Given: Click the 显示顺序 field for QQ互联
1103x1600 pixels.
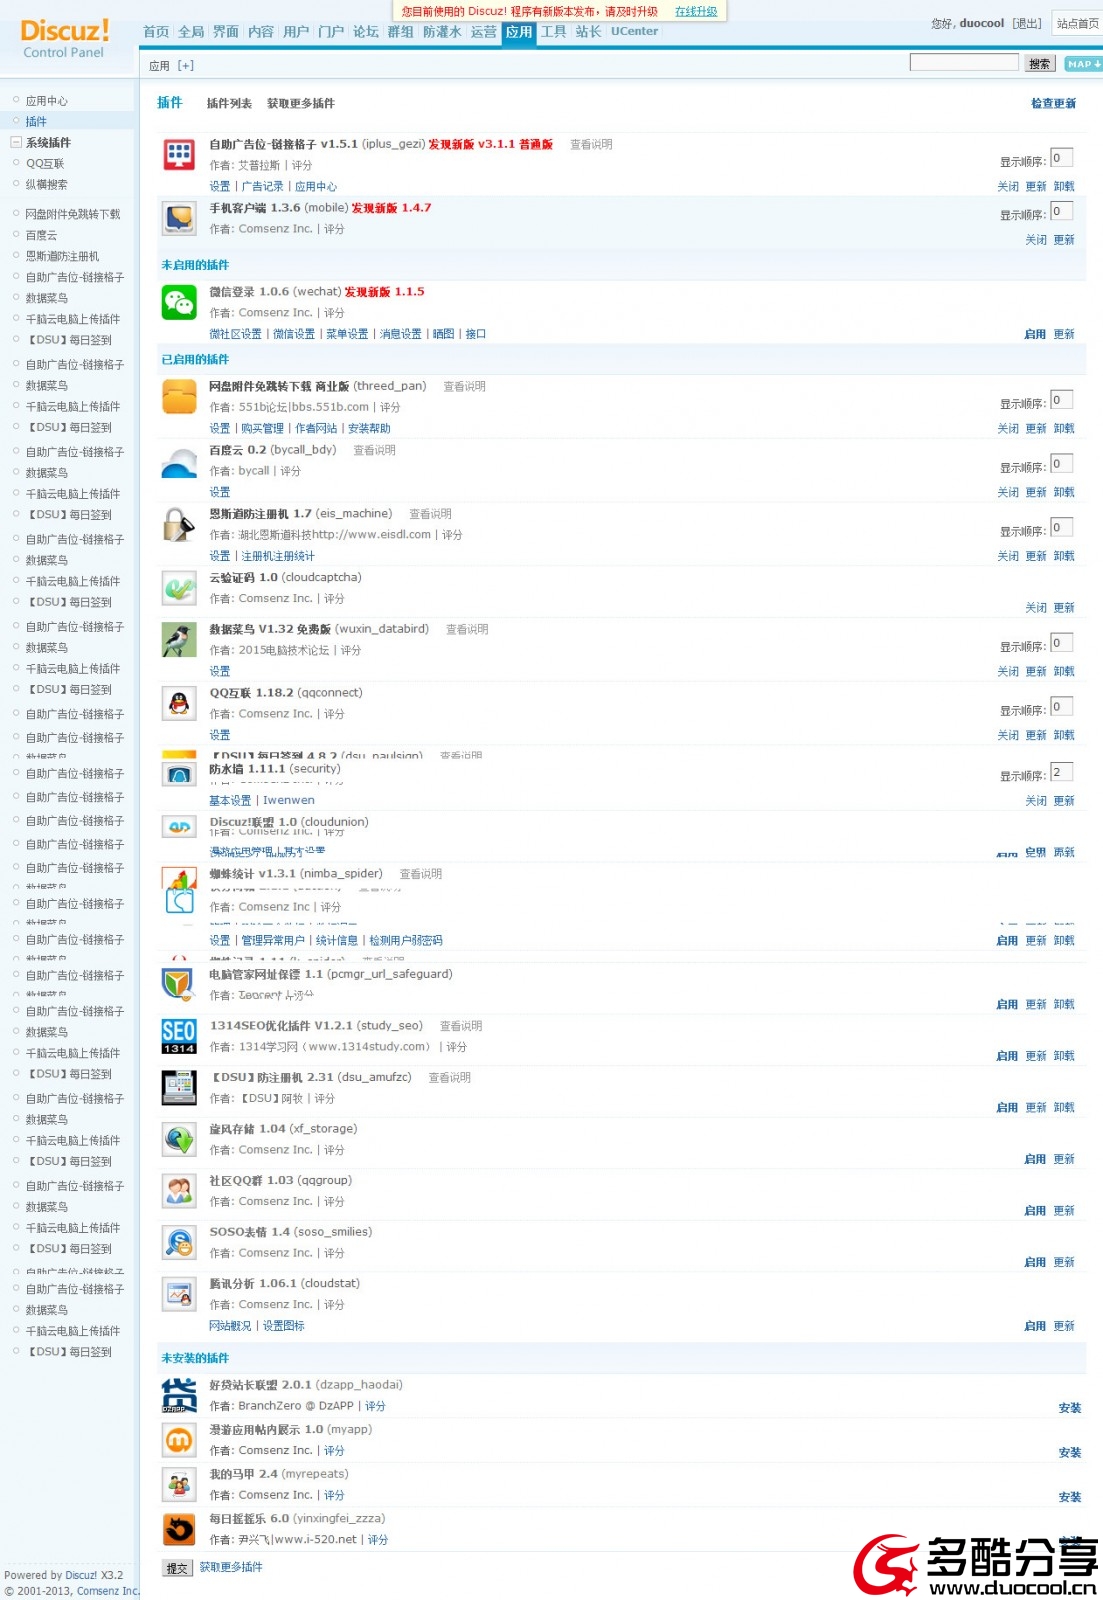Looking at the screenshot, I should tap(1061, 707).
